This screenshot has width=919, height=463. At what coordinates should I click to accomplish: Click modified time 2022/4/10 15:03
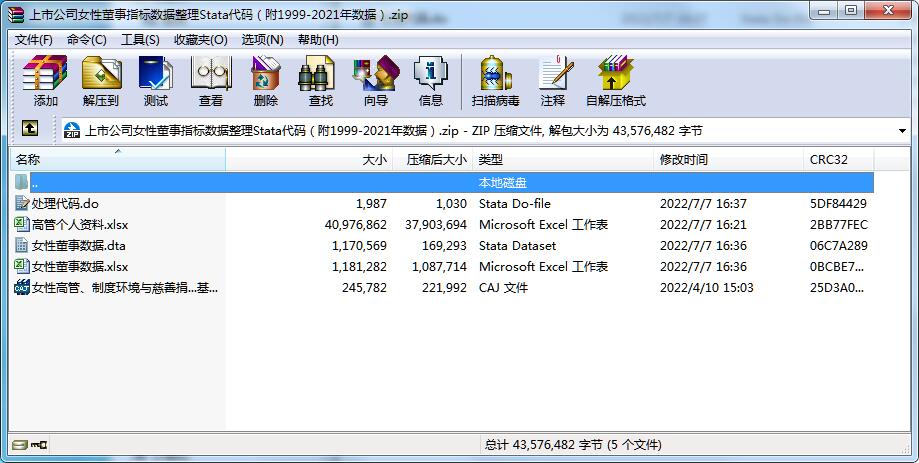[x=706, y=288]
